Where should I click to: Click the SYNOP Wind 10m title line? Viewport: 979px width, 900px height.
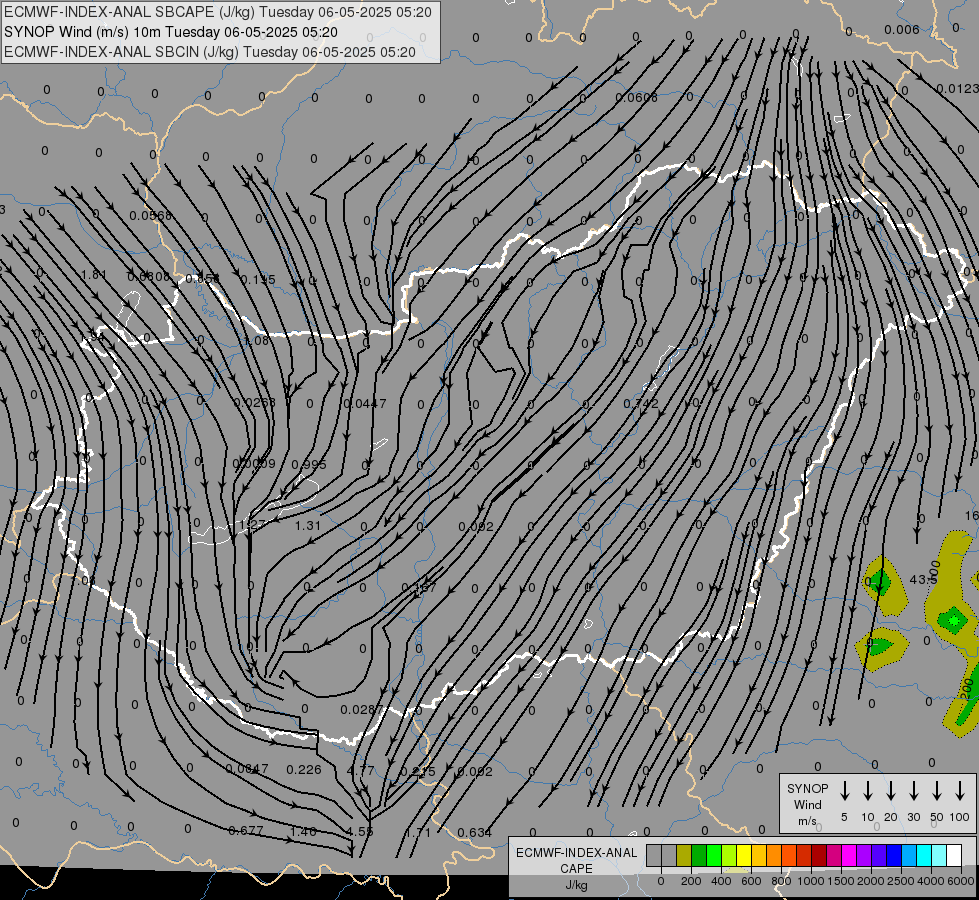(x=170, y=32)
